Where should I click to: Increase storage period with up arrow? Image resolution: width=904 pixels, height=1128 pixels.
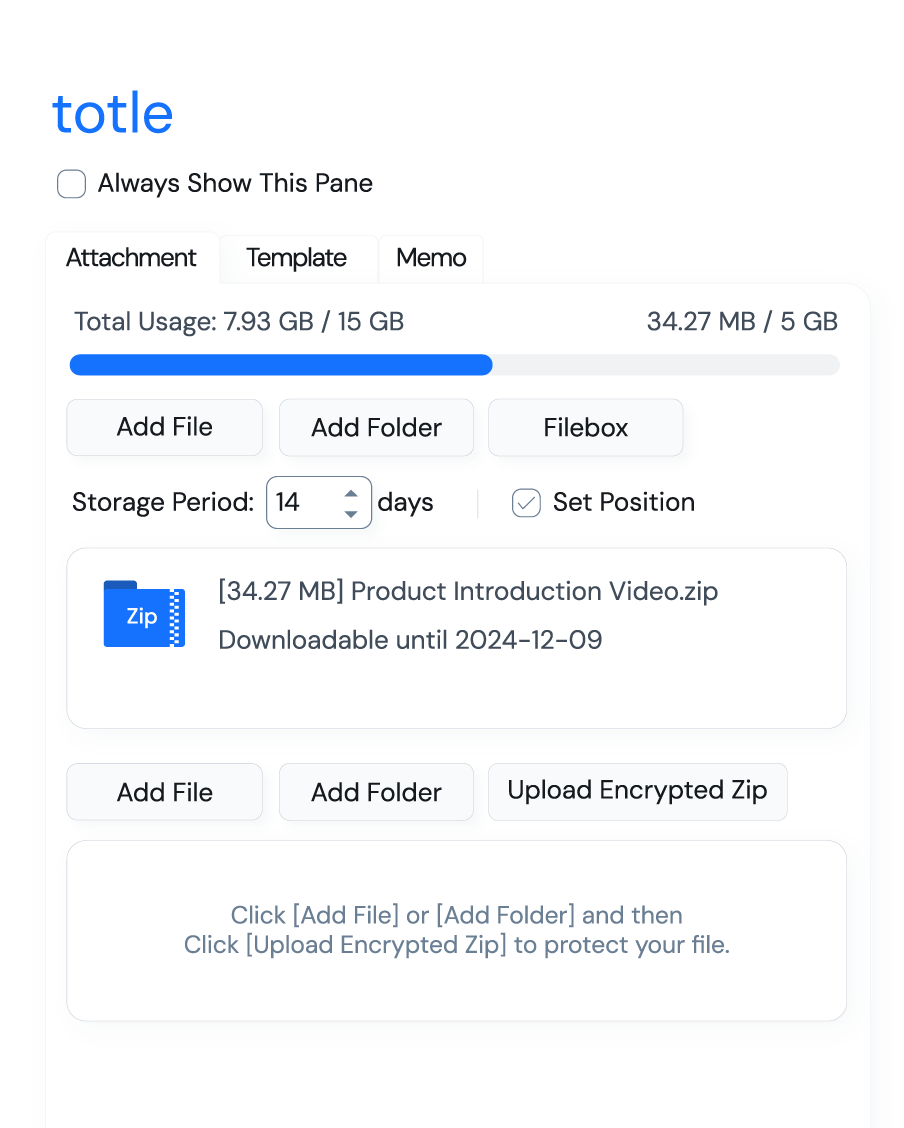click(x=351, y=493)
